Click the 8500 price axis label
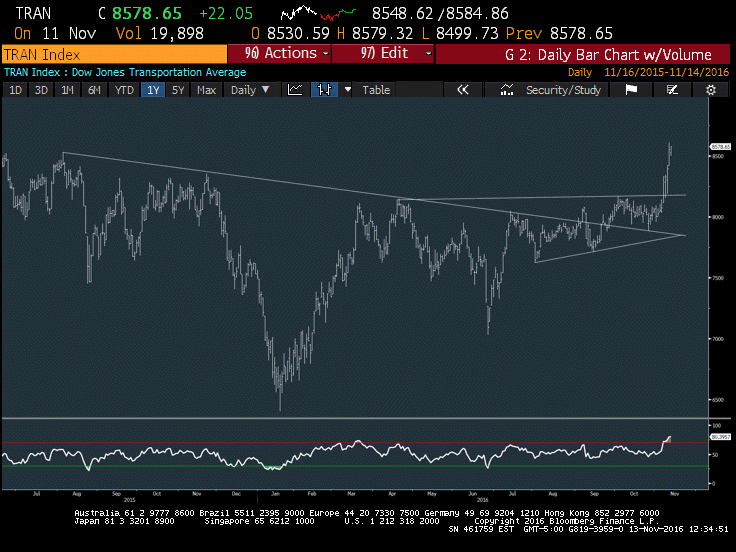Image resolution: width=736 pixels, height=552 pixels. (718, 156)
